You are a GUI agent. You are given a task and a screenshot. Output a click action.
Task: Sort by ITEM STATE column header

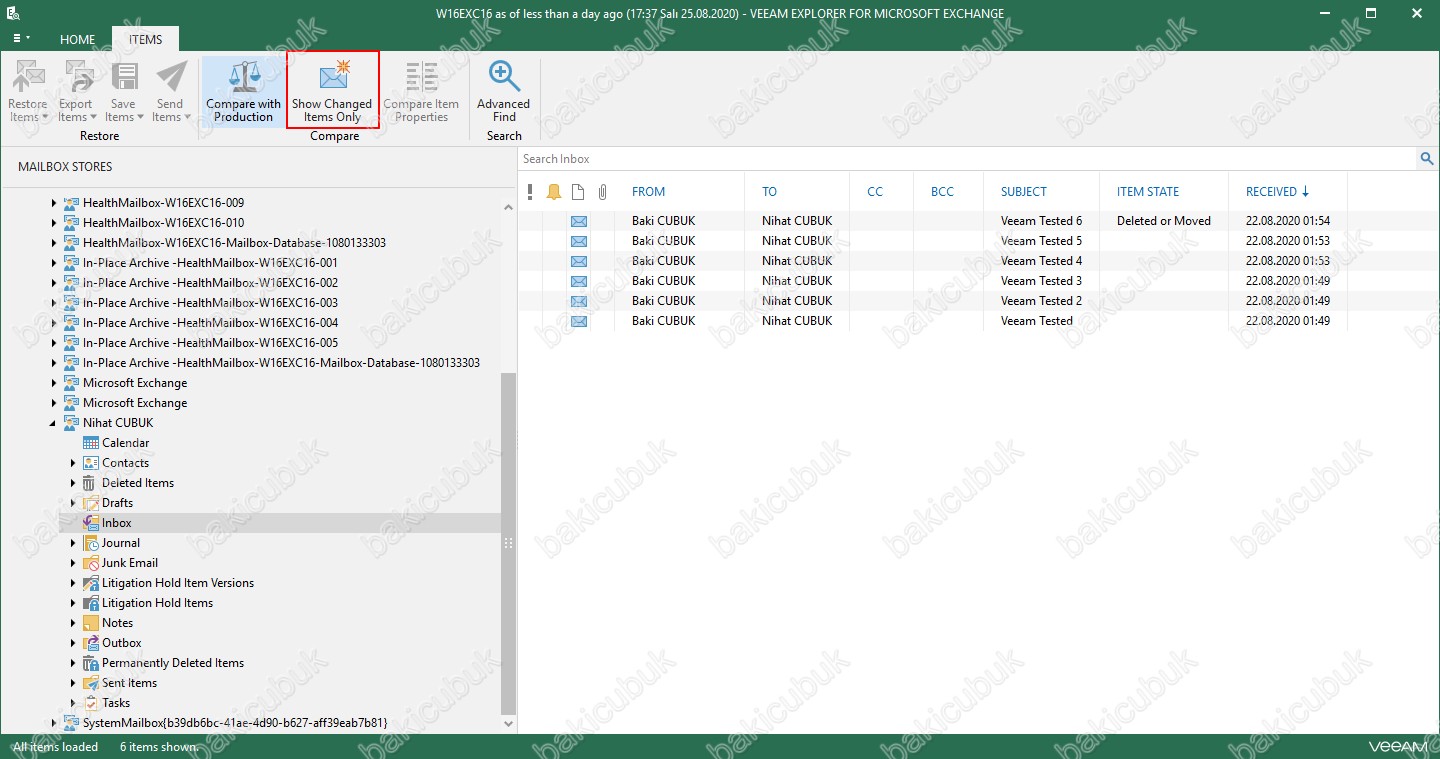[x=1148, y=192]
